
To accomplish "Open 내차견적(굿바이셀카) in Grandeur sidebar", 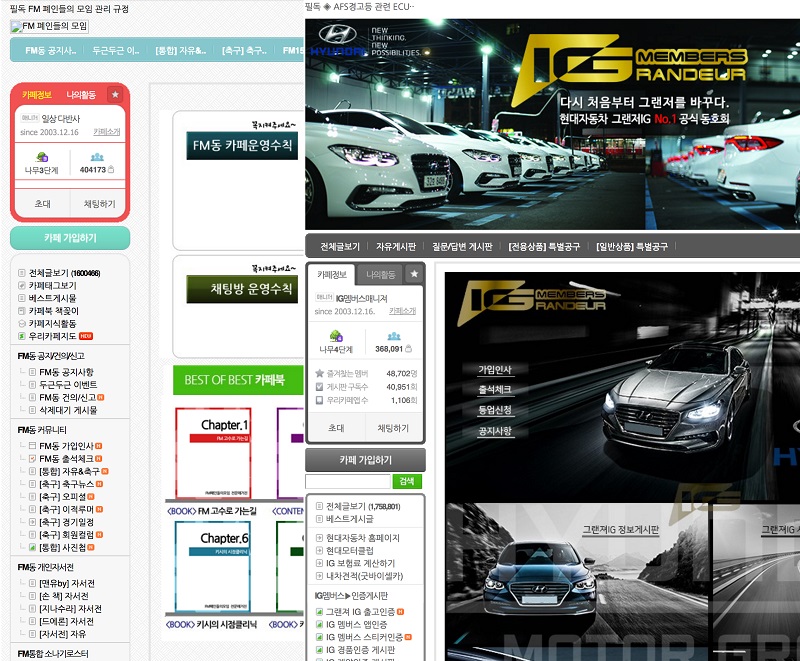I will [x=364, y=576].
